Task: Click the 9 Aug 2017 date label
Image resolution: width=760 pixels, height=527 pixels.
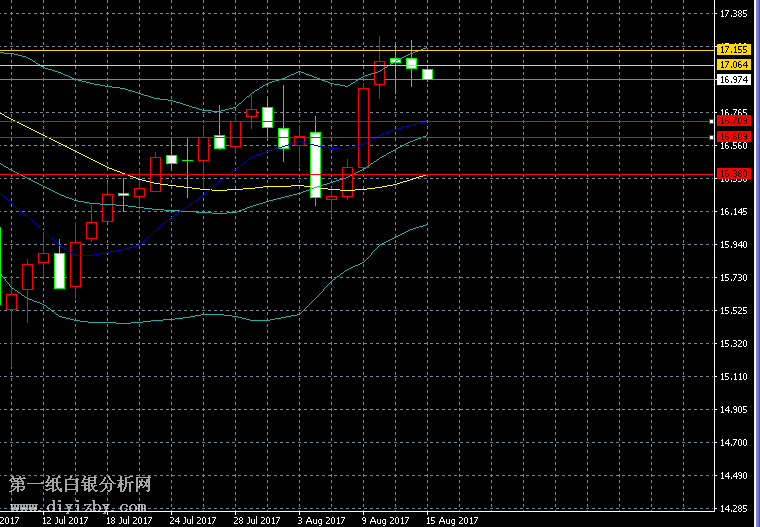Action: (x=385, y=520)
